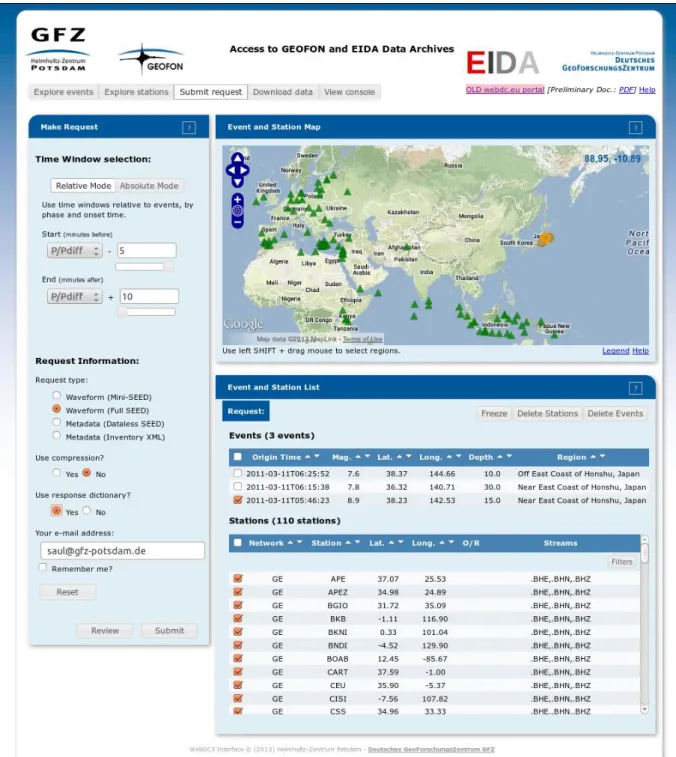
Task: Open help icon in Event and Station Map header
Action: [635, 127]
